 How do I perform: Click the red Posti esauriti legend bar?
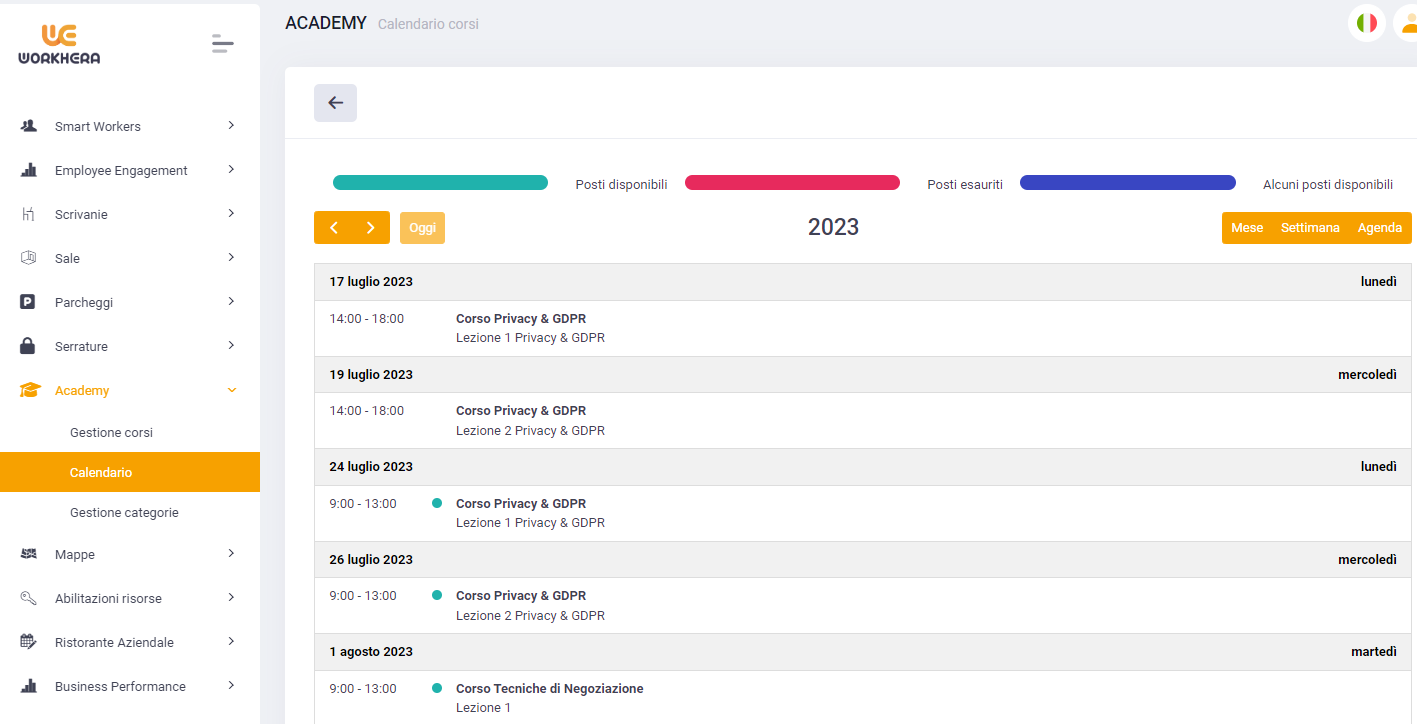click(792, 183)
